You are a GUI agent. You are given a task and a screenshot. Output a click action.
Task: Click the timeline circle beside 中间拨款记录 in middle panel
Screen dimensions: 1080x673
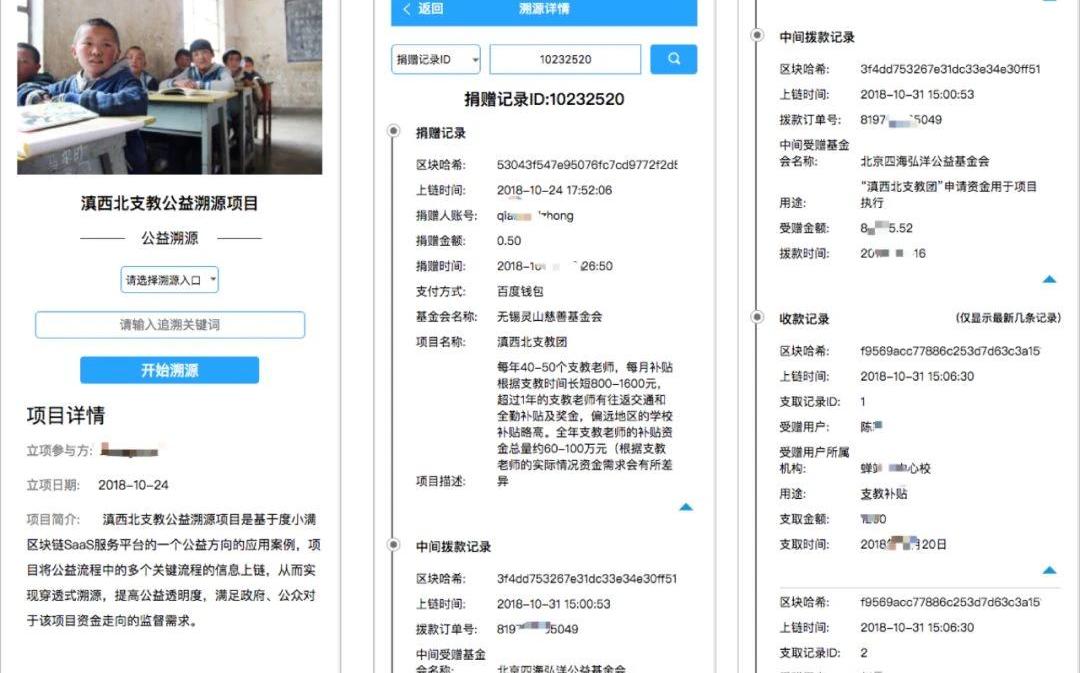coord(391,547)
